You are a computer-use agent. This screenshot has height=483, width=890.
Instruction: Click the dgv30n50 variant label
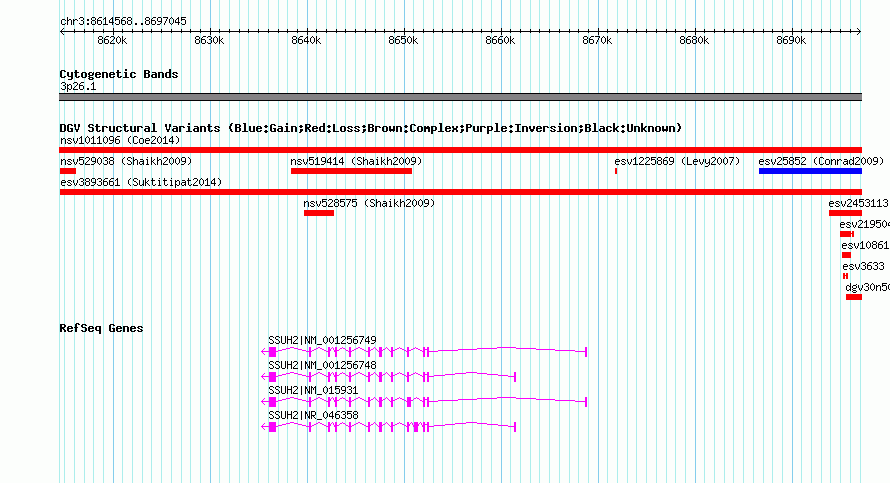pos(867,287)
